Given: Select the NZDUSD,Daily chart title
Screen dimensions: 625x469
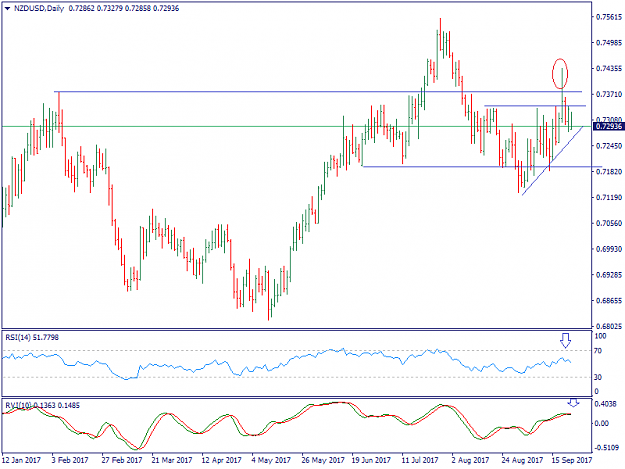Looking at the screenshot, I should coord(39,8).
